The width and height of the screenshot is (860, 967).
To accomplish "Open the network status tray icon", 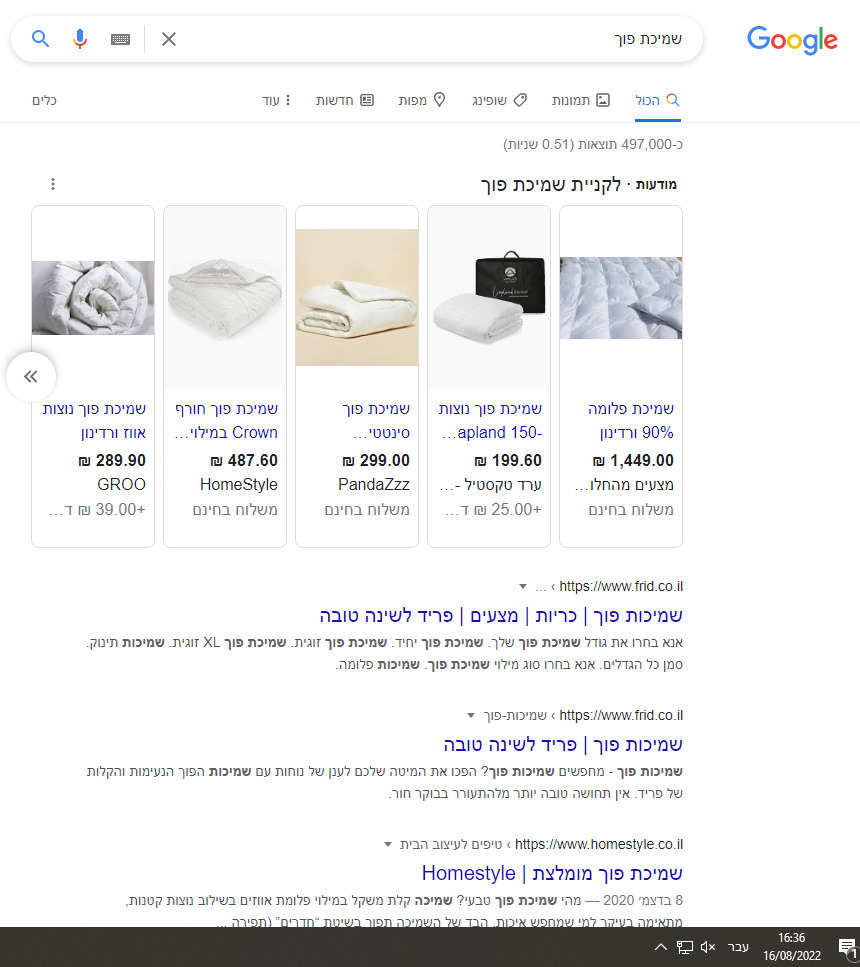I will pyautogui.click(x=685, y=947).
